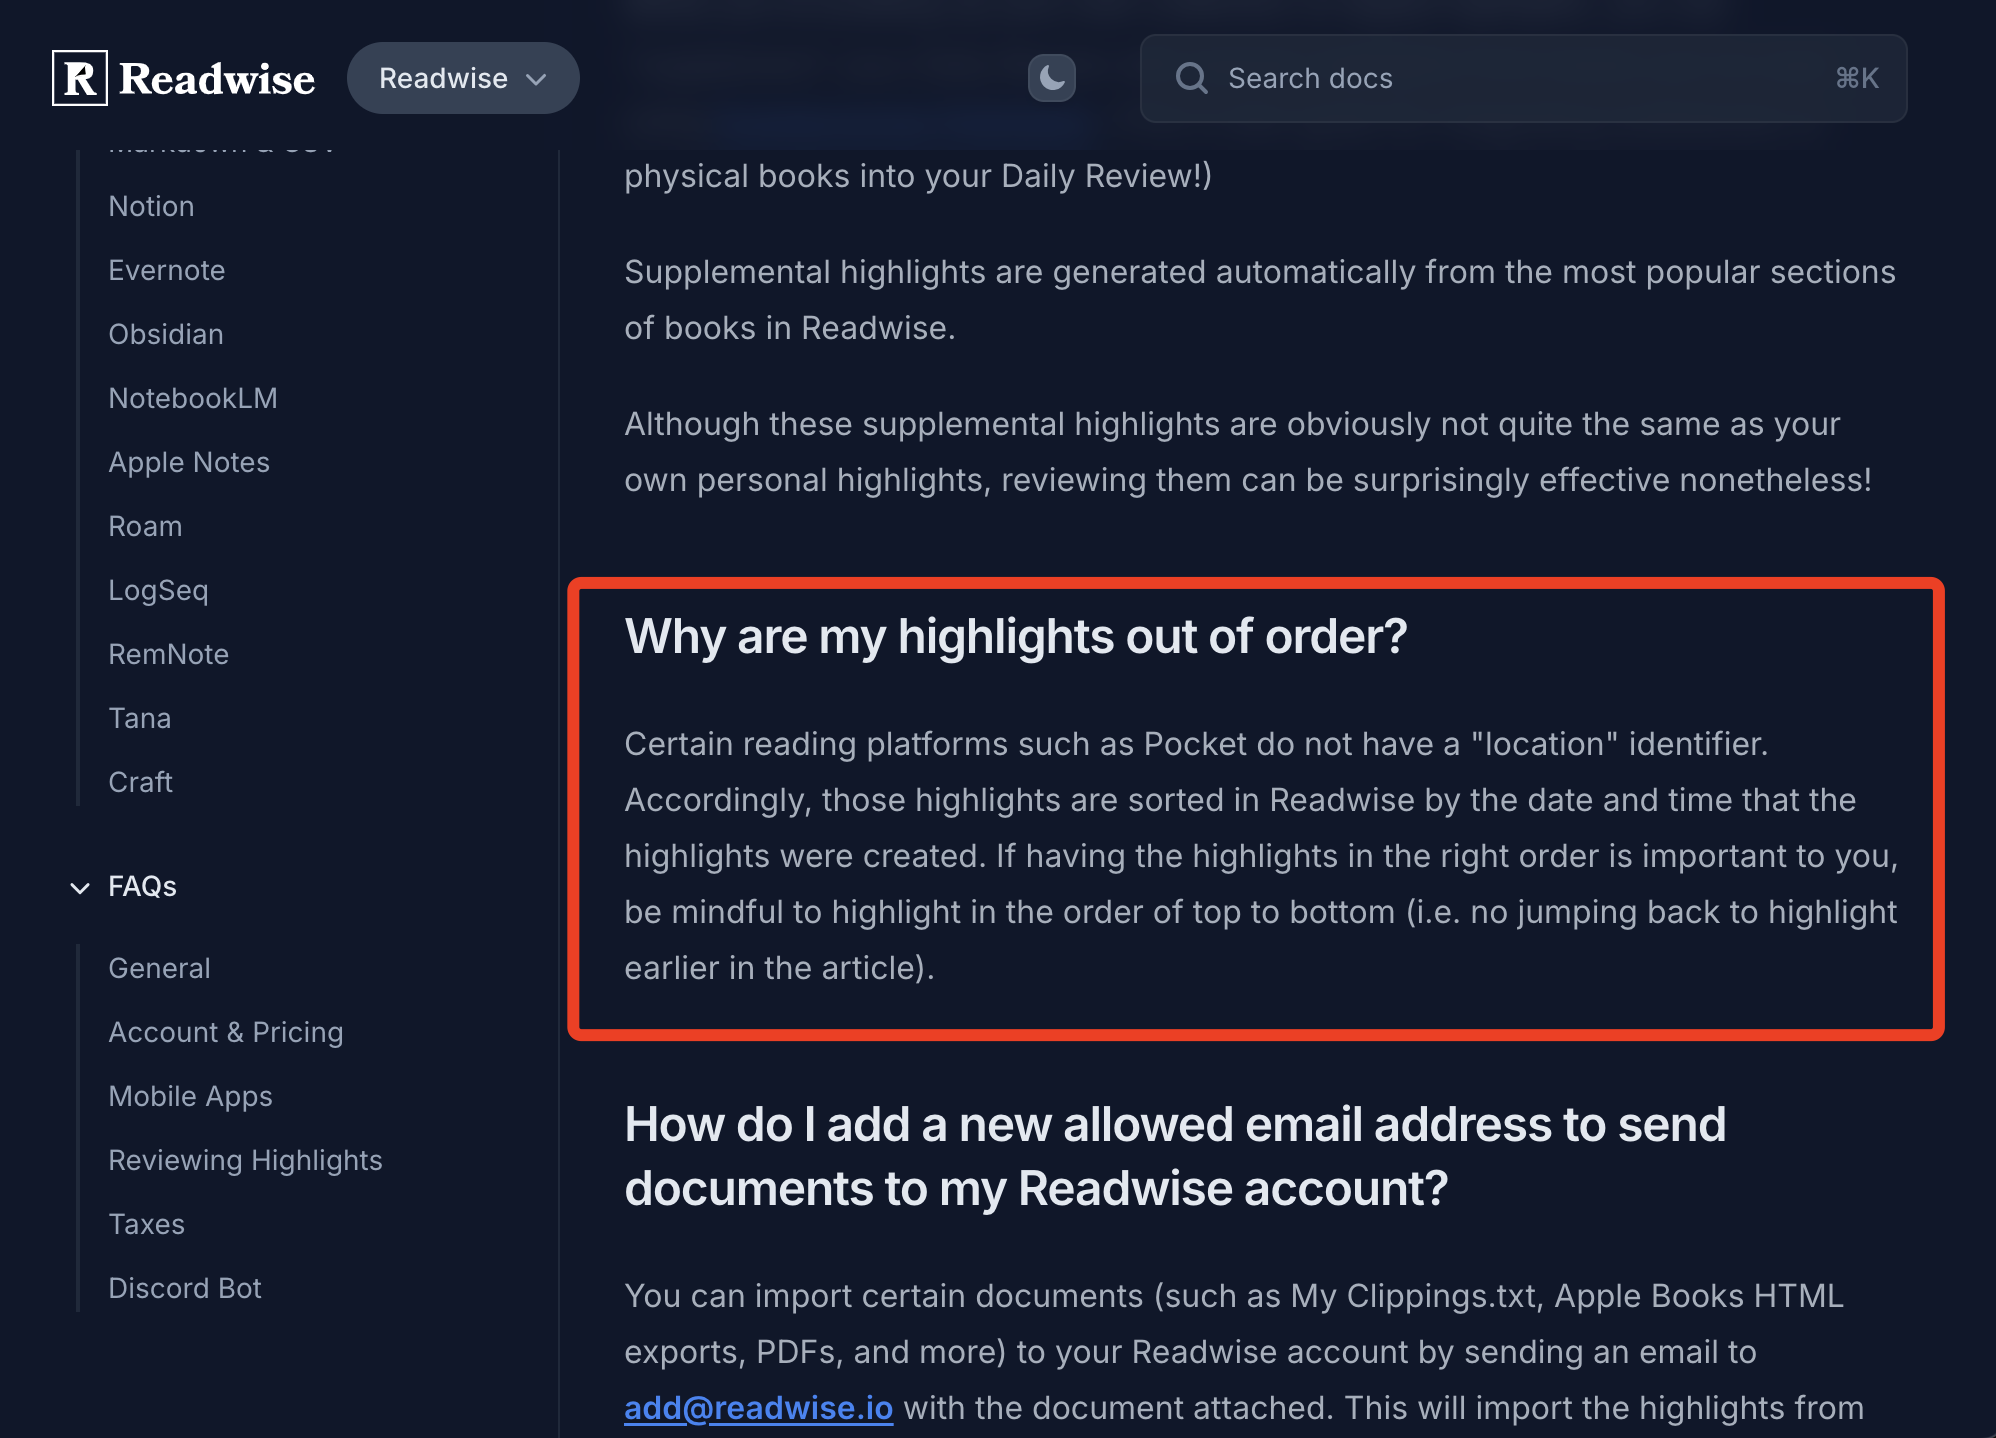
Task: Select the General FAQ page
Action: (159, 968)
